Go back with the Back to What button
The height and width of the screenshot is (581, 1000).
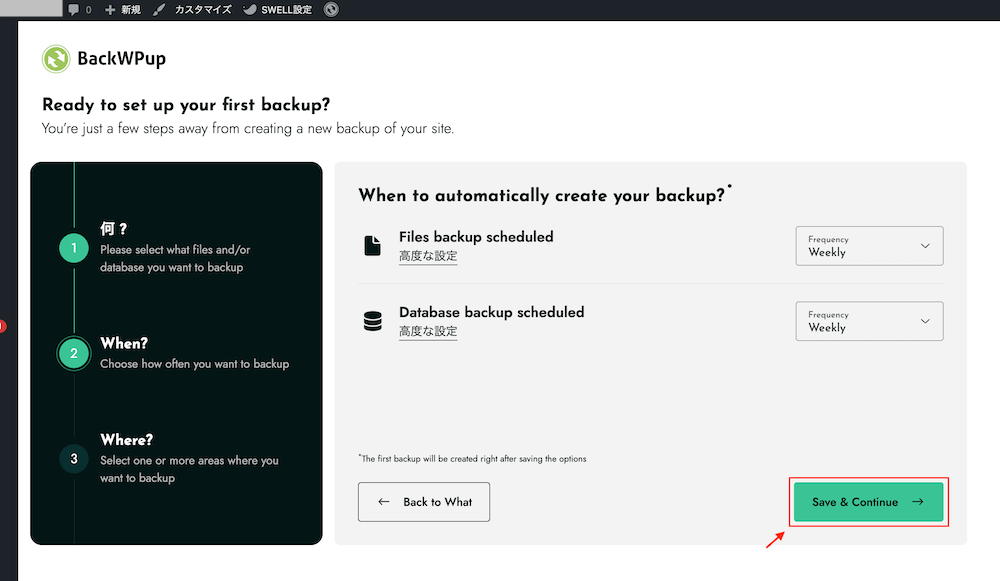pos(424,502)
